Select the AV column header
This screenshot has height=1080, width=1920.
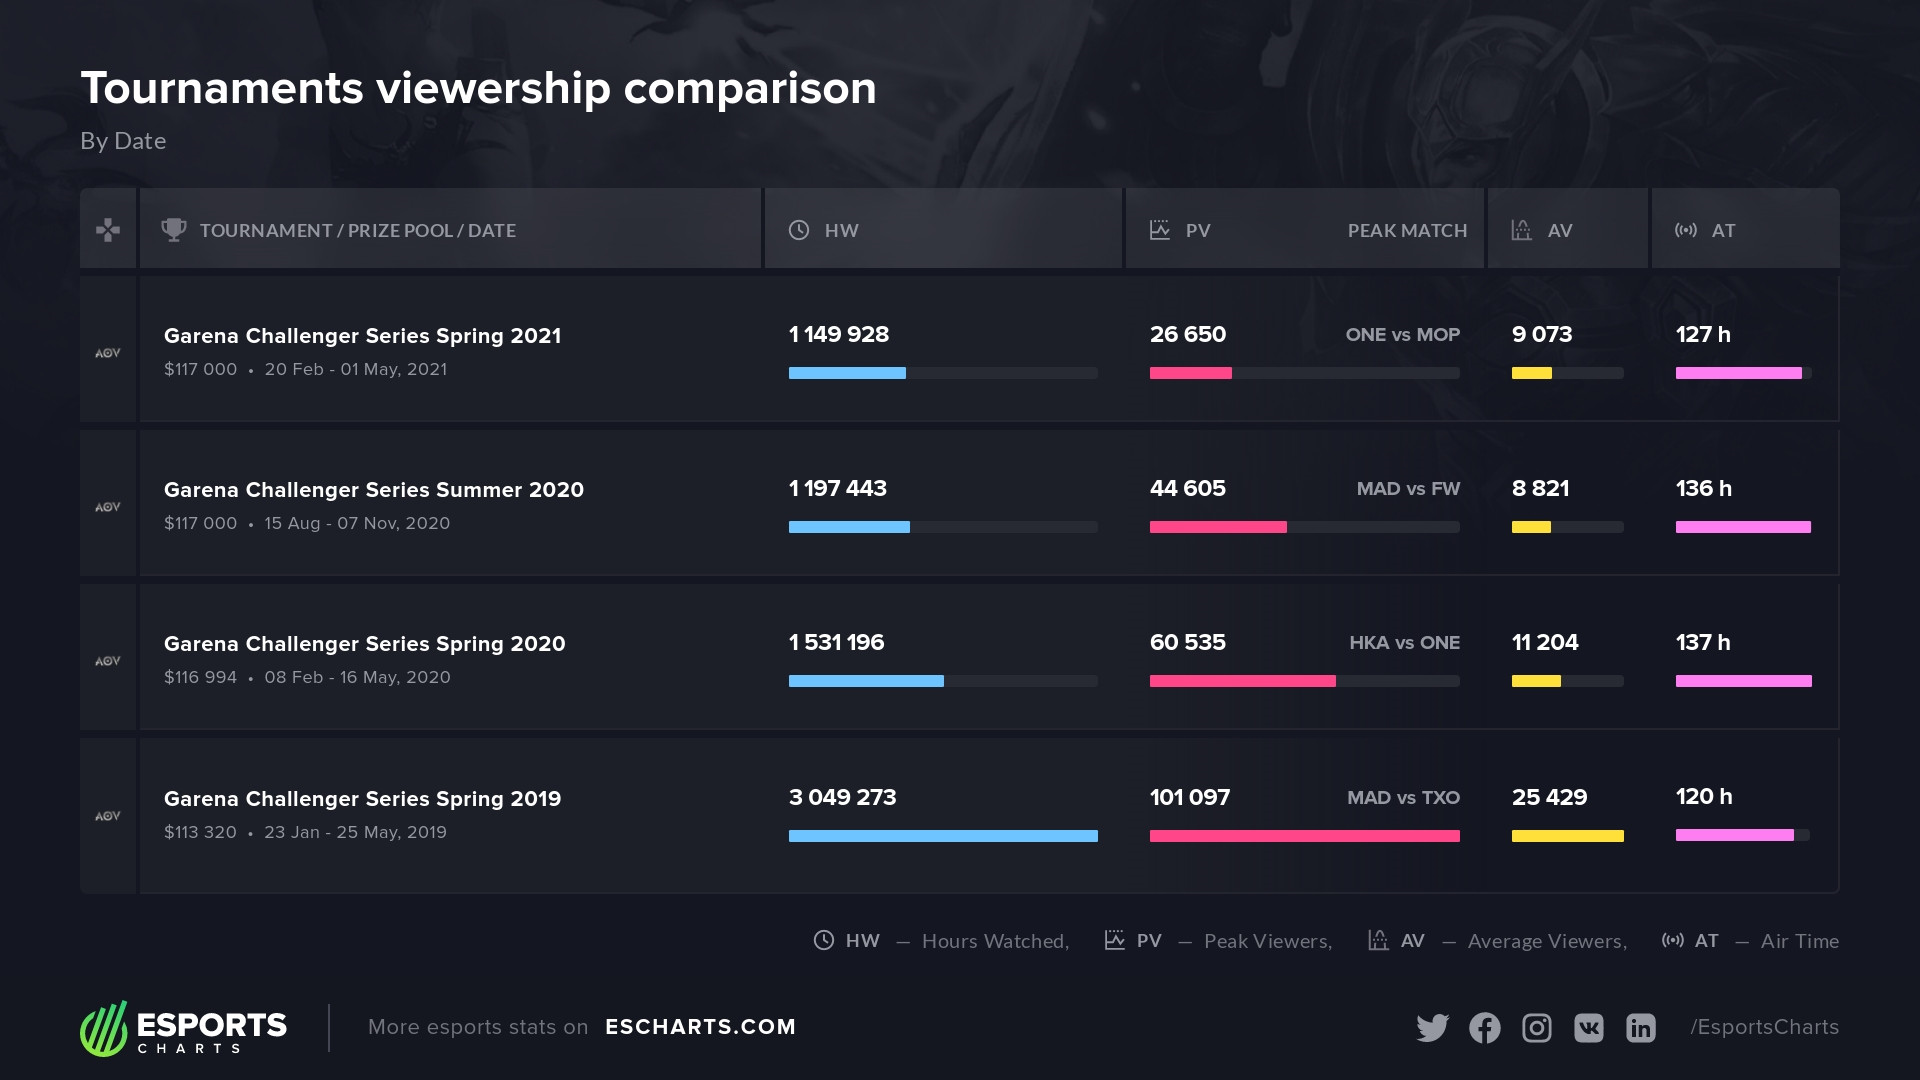click(1559, 230)
